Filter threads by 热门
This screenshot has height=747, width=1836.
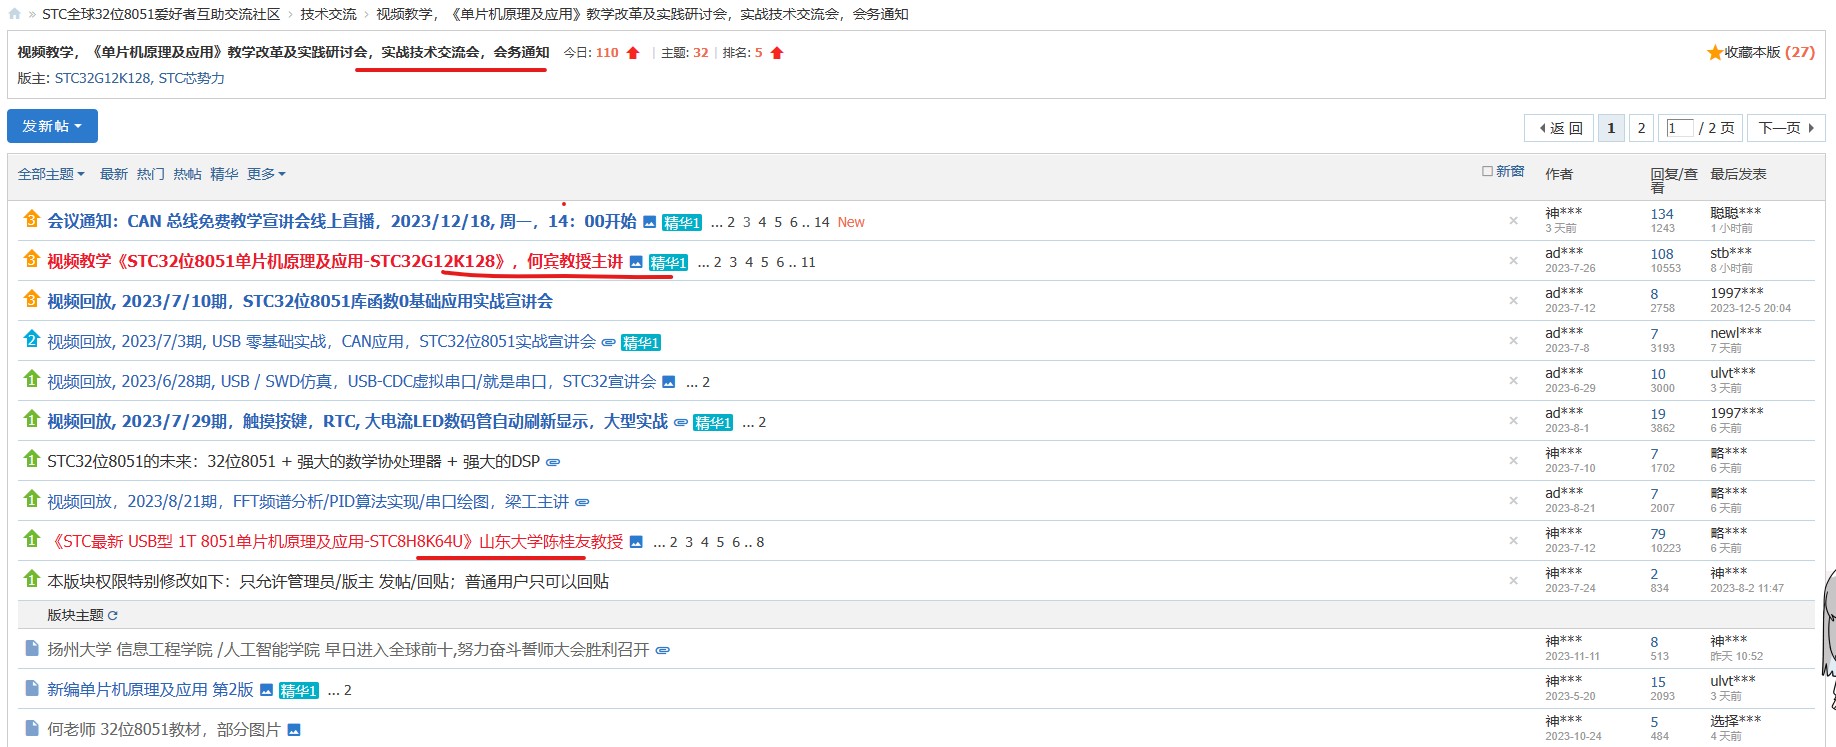click(x=151, y=174)
